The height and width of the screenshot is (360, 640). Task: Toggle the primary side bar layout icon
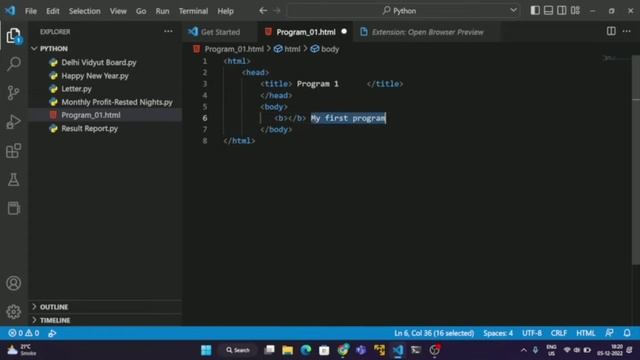535,11
